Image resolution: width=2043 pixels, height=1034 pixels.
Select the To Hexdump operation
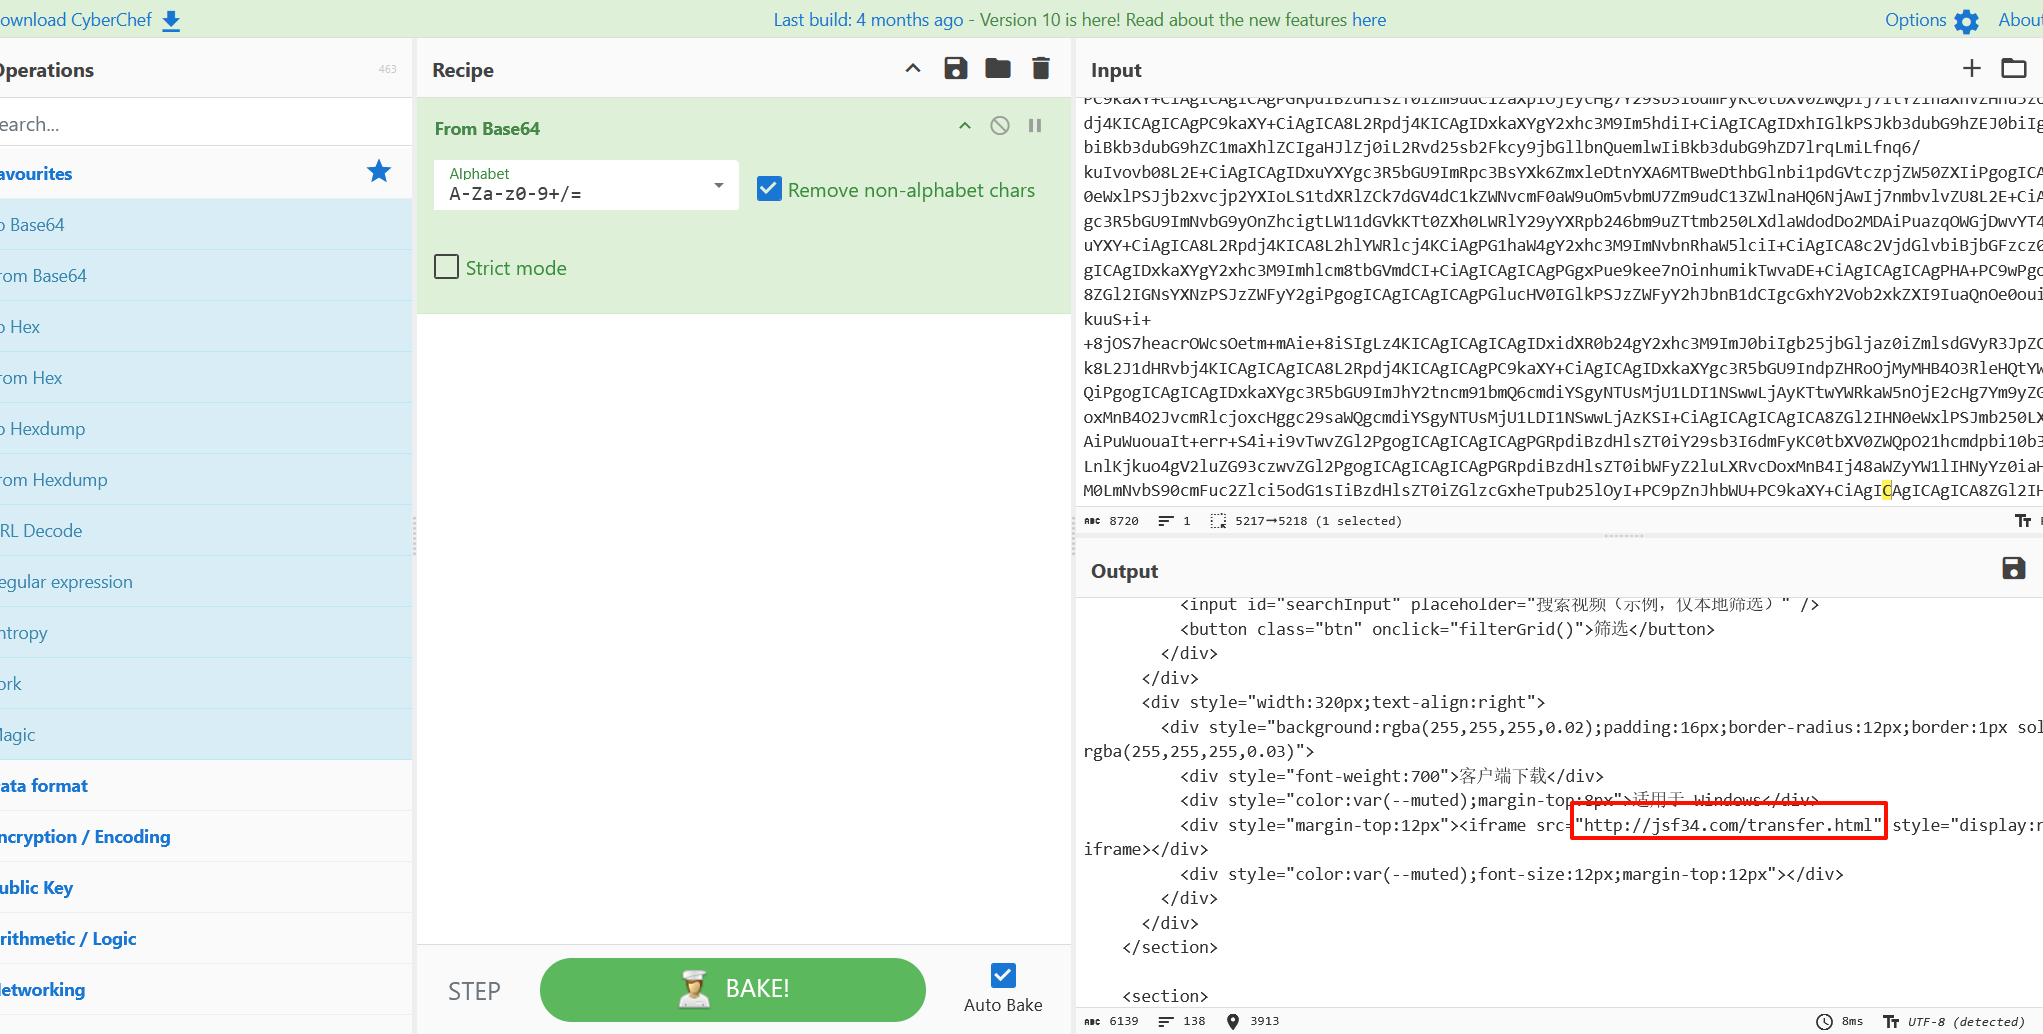205,428
